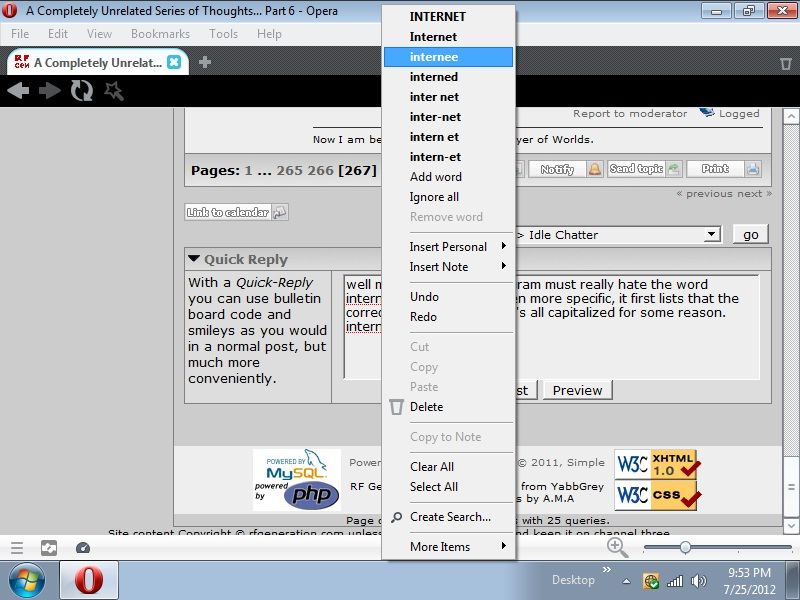800x600 pixels.
Task: Open Opera from the taskbar
Action: [89, 579]
